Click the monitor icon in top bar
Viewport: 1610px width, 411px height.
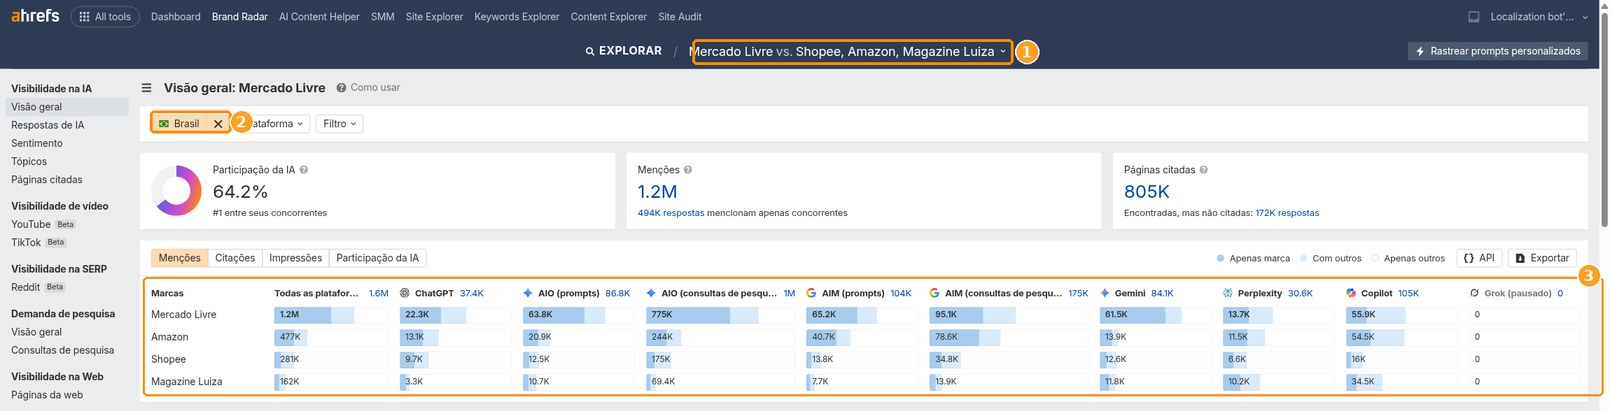(x=1473, y=17)
